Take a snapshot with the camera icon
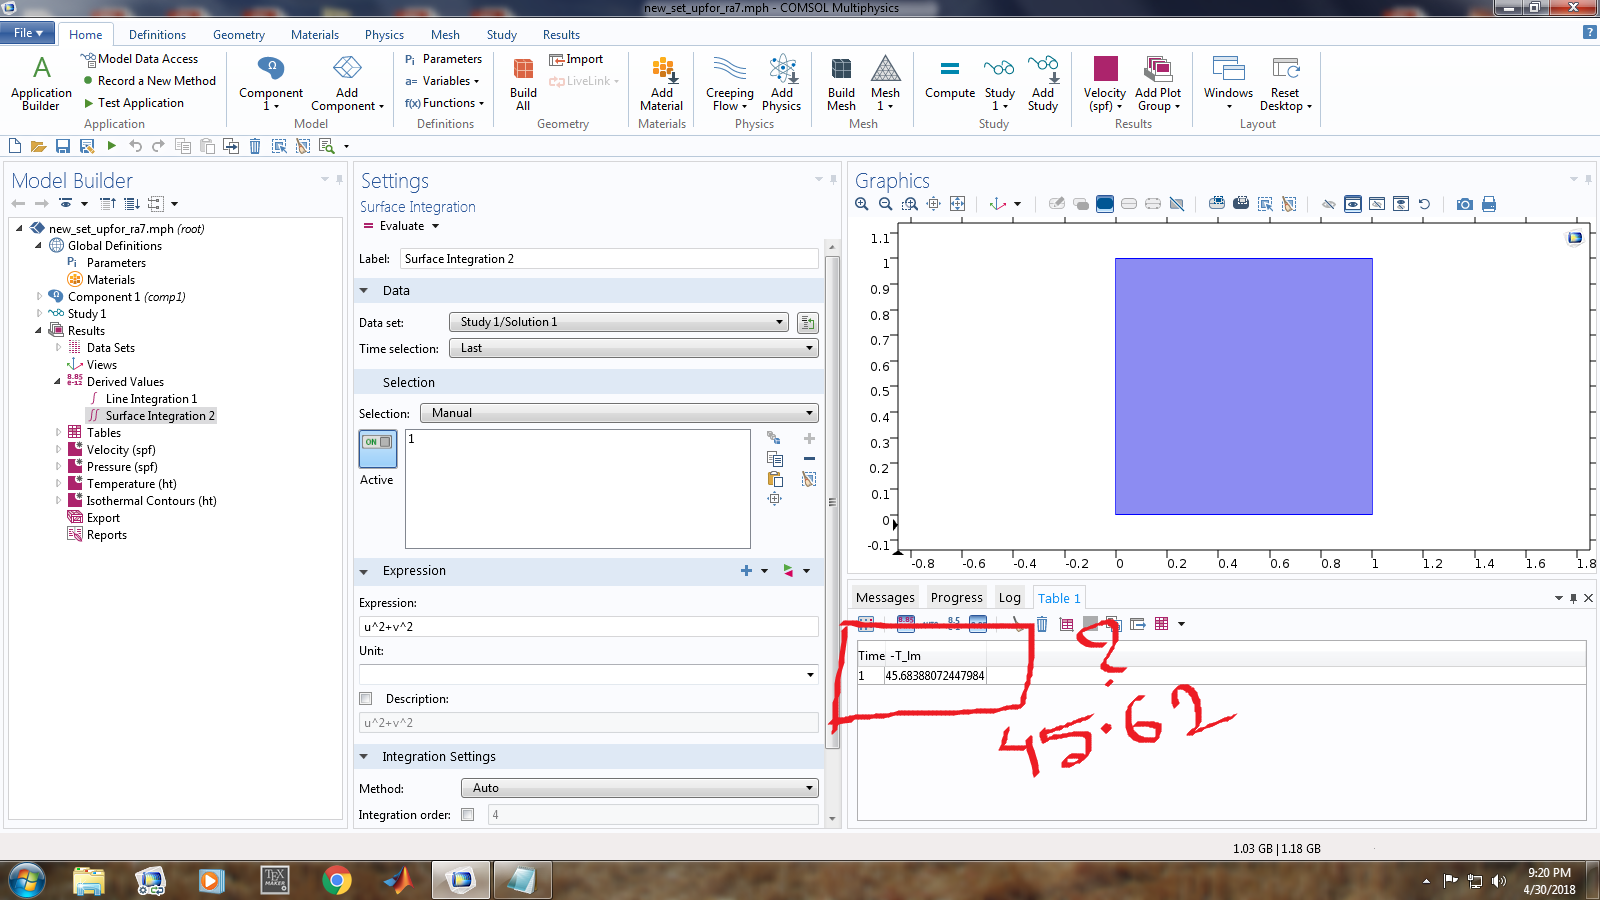The image size is (1600, 900). (x=1464, y=204)
